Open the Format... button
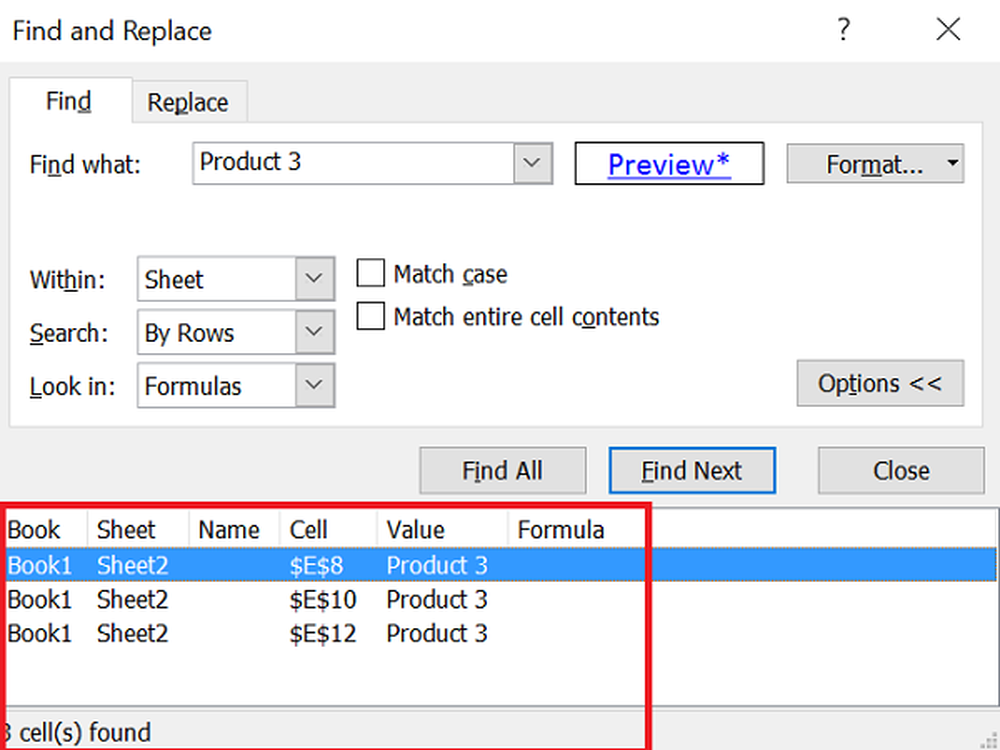The width and height of the screenshot is (1000, 750). (x=864, y=164)
